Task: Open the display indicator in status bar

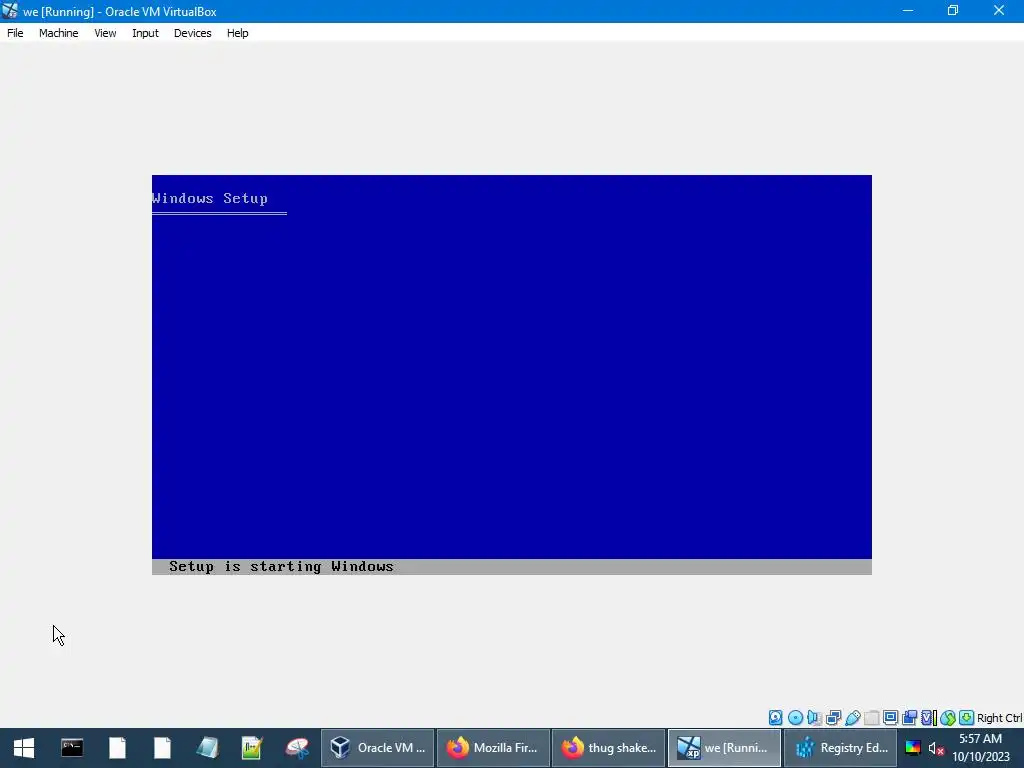Action: pos(890,718)
